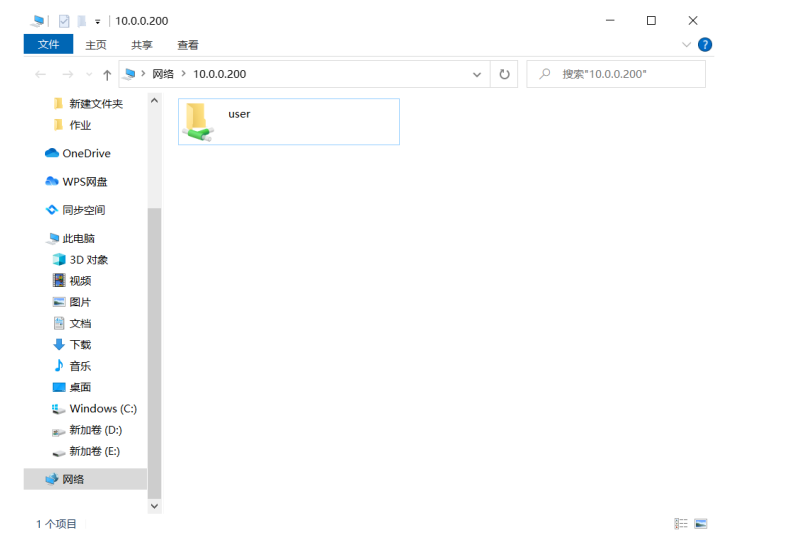The image size is (801, 540).
Task: Click 10.0.0.200 in the address bar
Action: click(x=220, y=74)
